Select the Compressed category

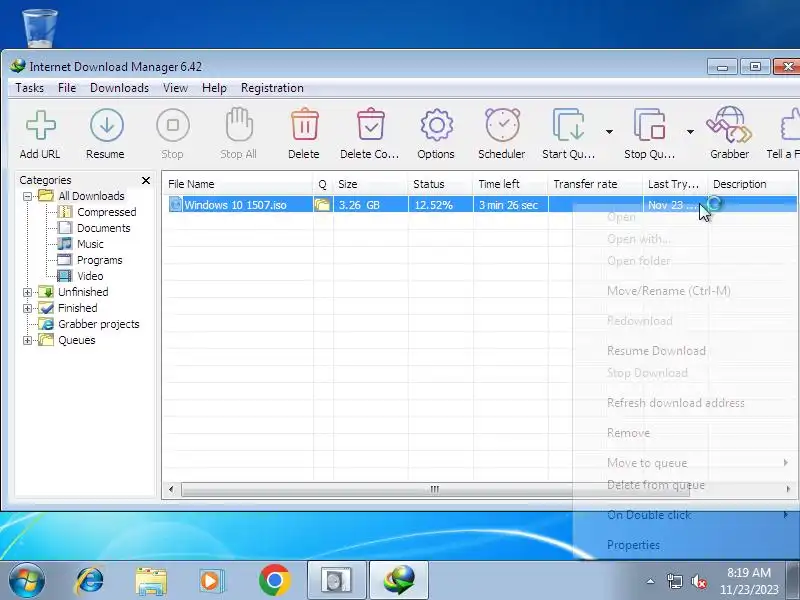(107, 212)
